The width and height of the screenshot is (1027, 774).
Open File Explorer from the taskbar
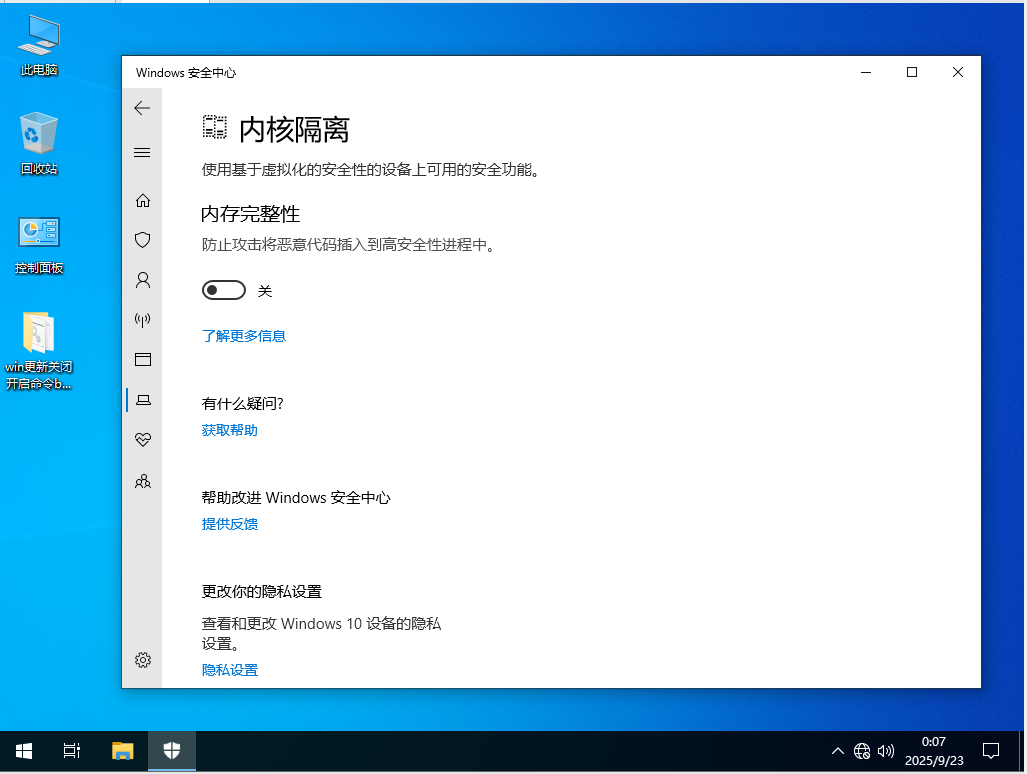(122, 751)
